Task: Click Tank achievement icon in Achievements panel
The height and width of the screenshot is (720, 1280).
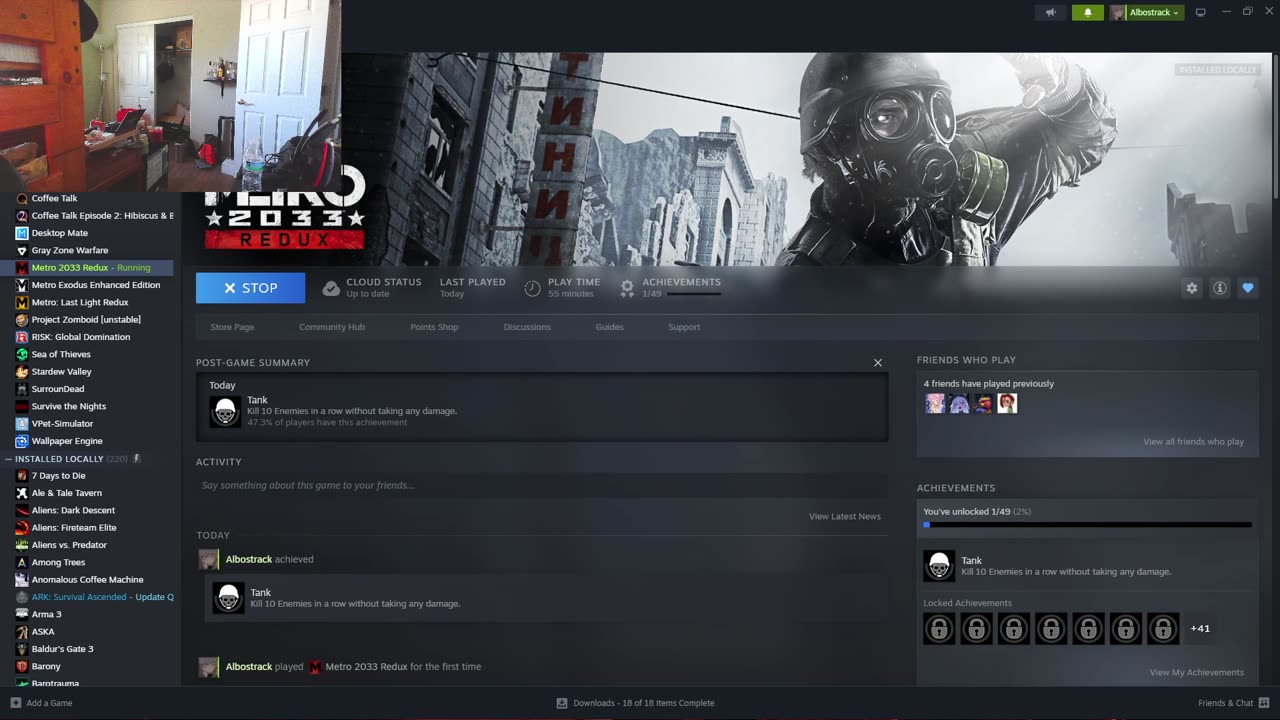Action: tap(939, 566)
